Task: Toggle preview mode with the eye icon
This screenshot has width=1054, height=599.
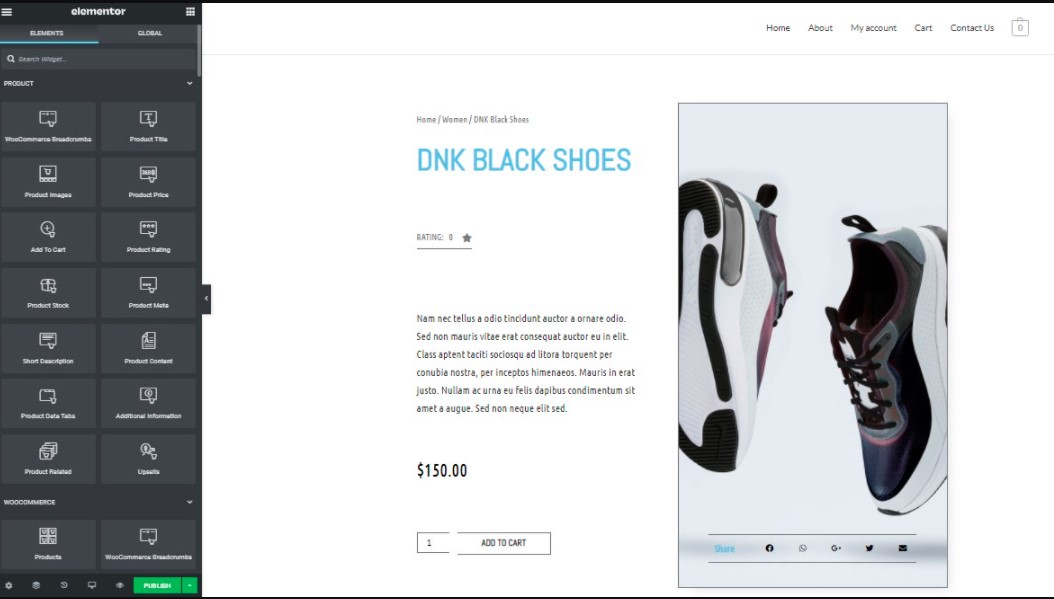Action: tap(120, 586)
